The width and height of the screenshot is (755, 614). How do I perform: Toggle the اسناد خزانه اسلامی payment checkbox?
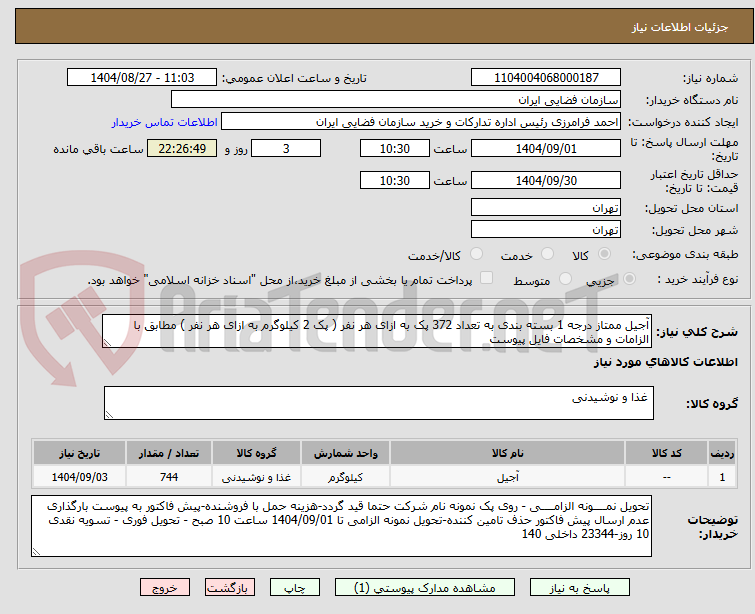[487, 278]
